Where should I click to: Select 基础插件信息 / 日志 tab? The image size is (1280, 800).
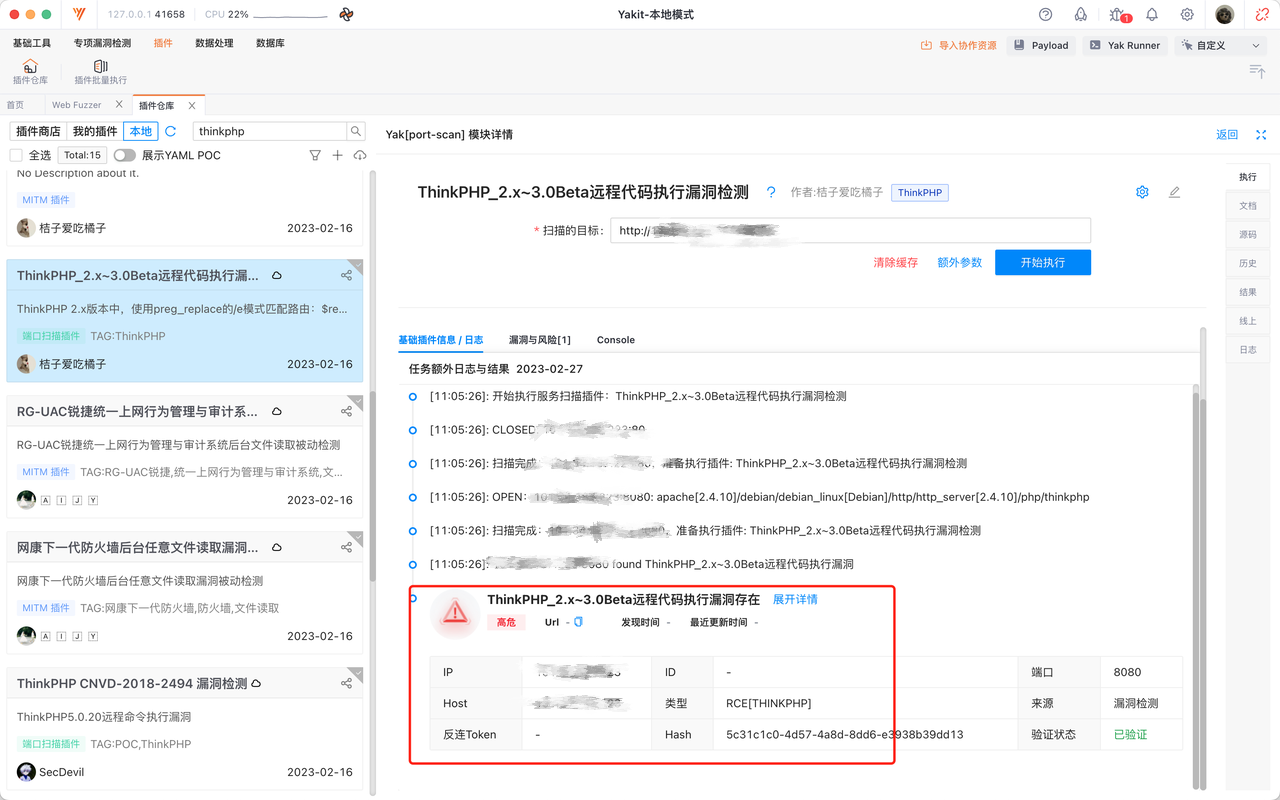[x=441, y=340]
